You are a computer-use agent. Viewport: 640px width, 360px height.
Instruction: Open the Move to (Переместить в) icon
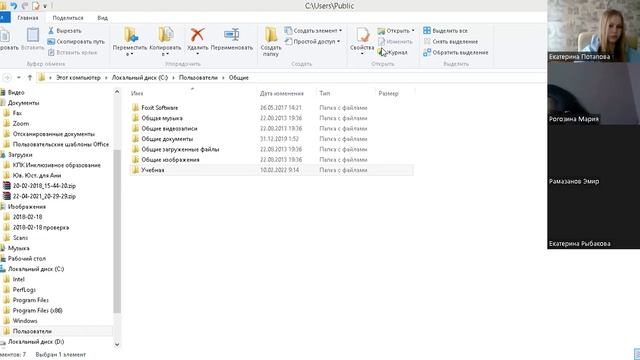click(131, 35)
